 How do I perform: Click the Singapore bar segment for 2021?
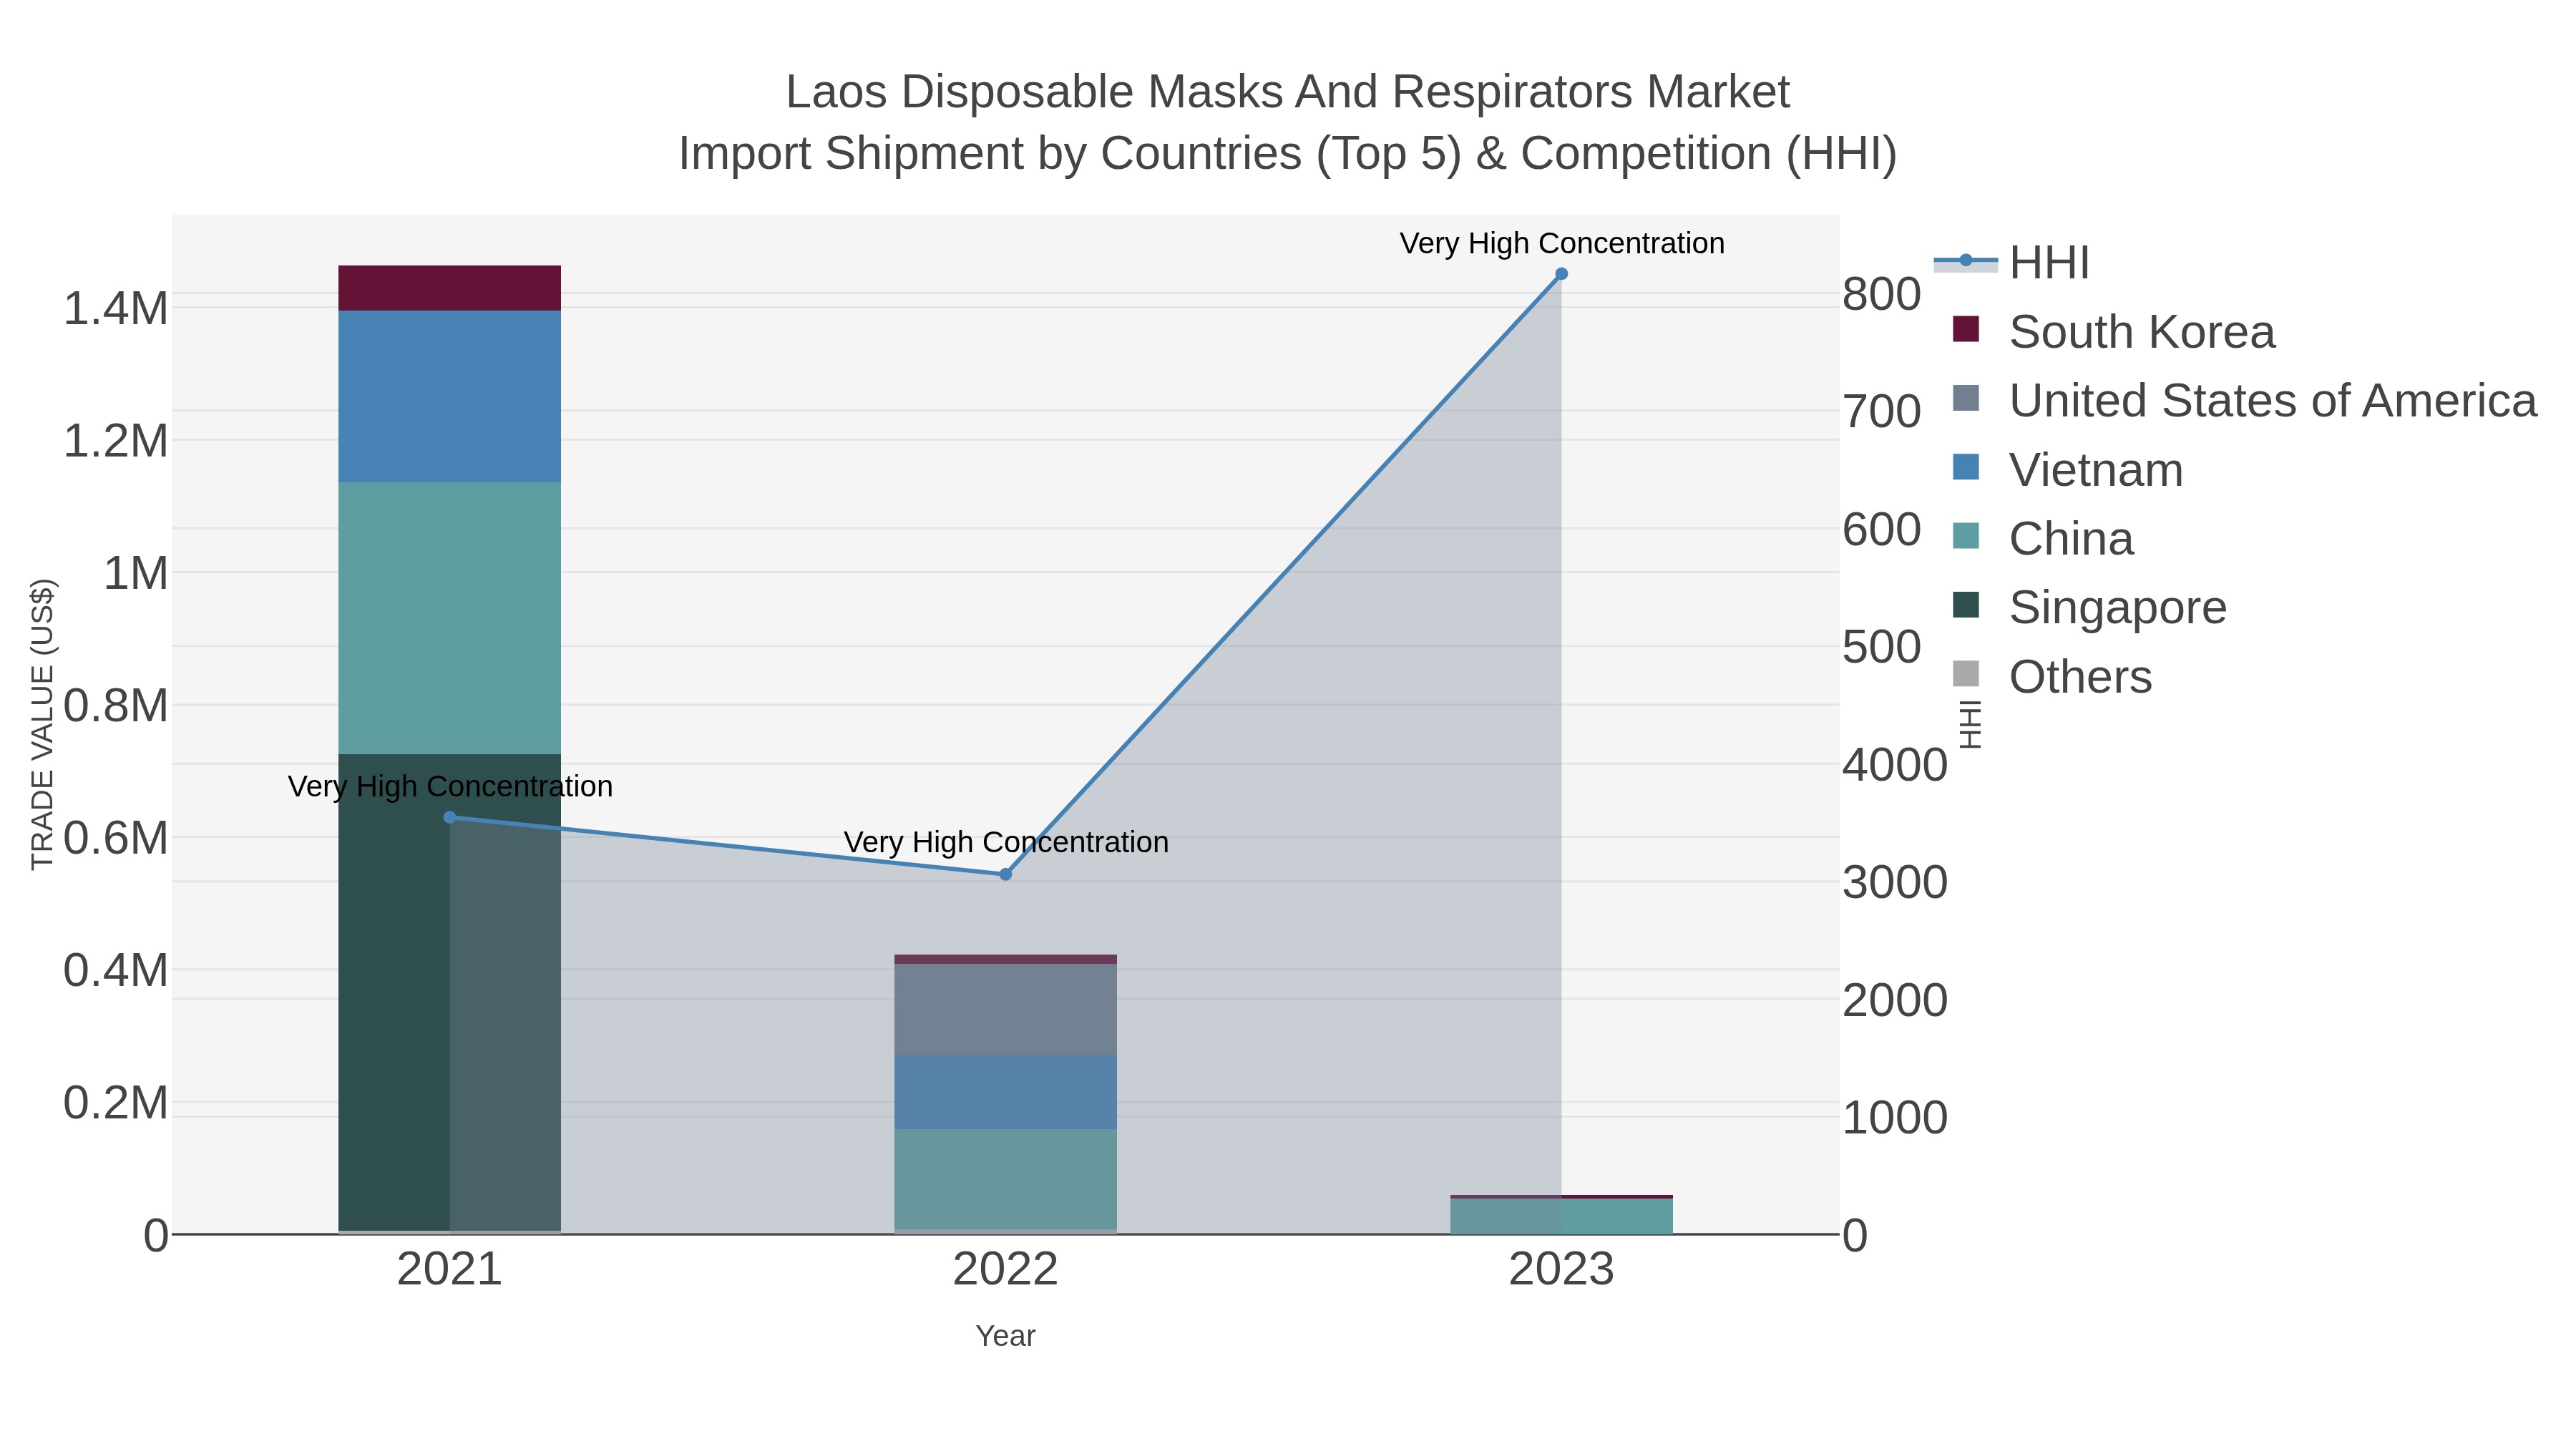(x=450, y=992)
